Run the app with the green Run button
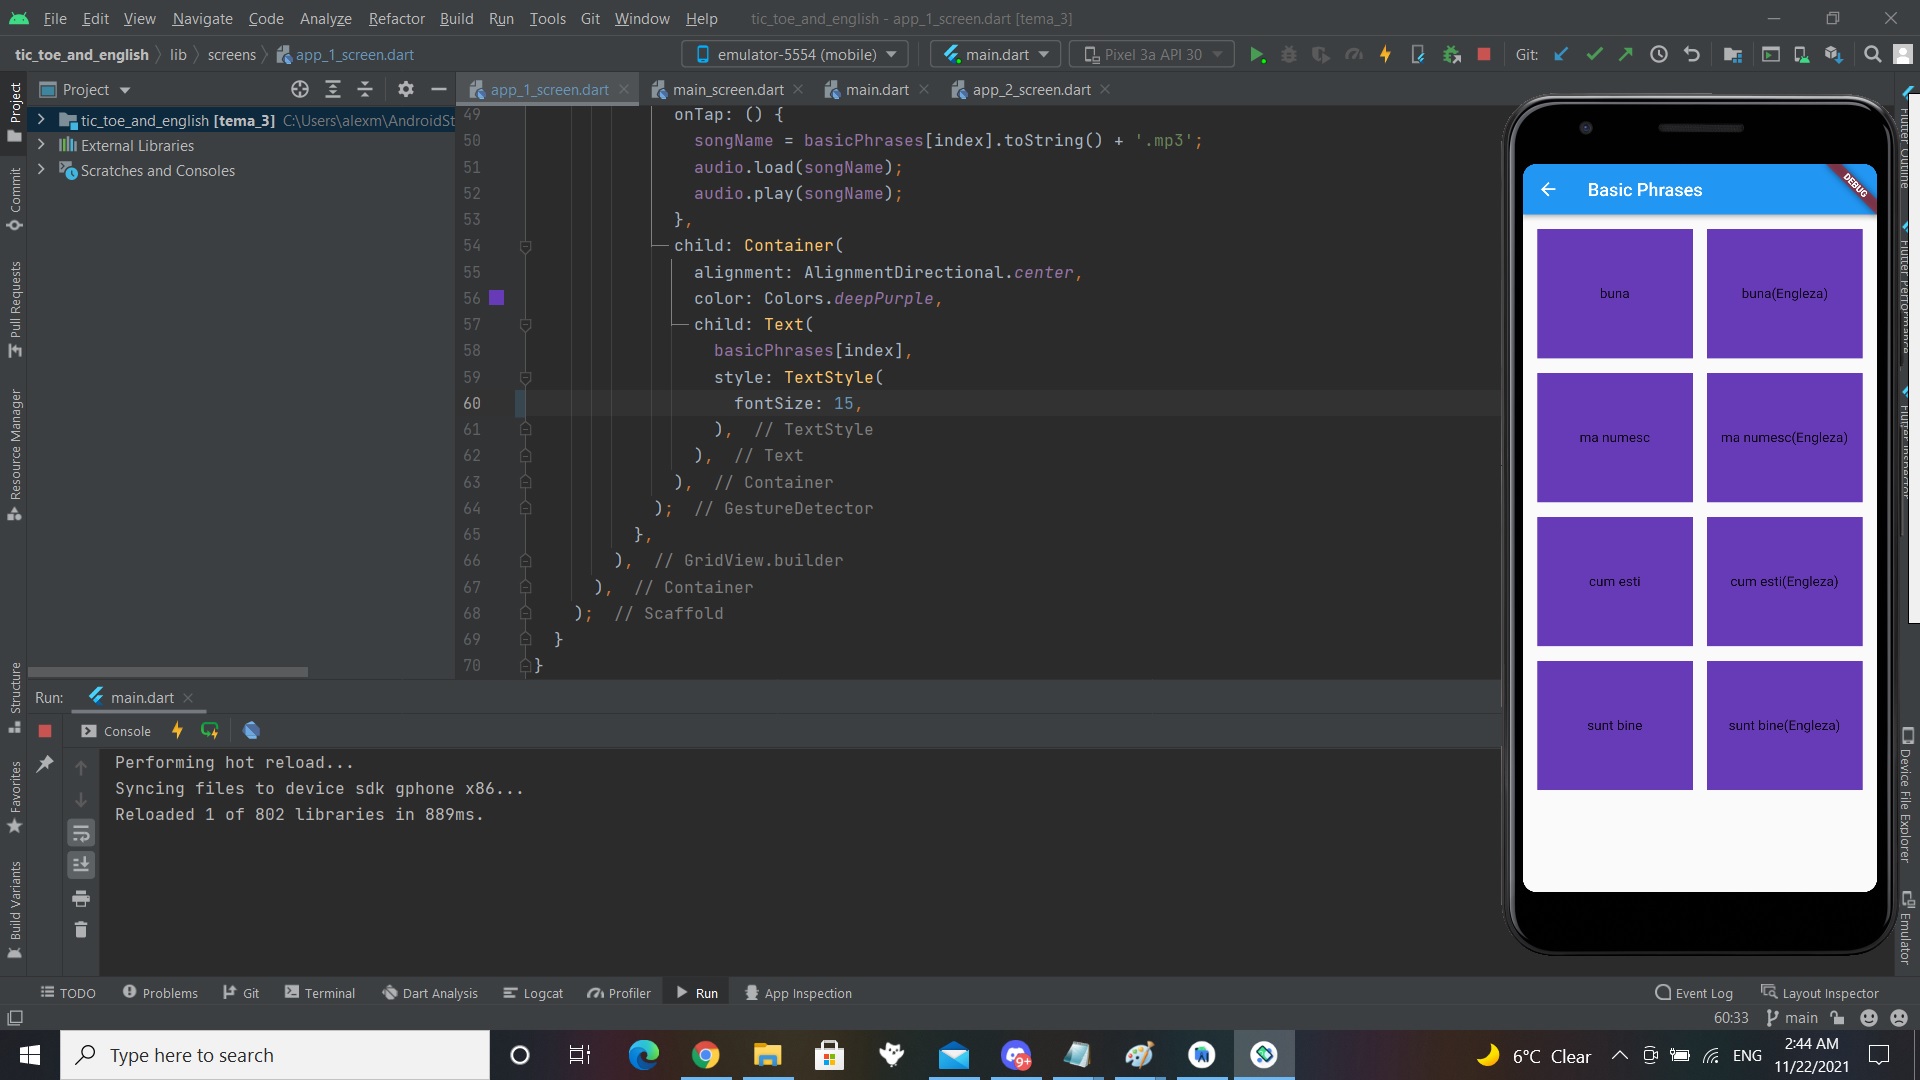This screenshot has width=1920, height=1080. (x=1258, y=54)
